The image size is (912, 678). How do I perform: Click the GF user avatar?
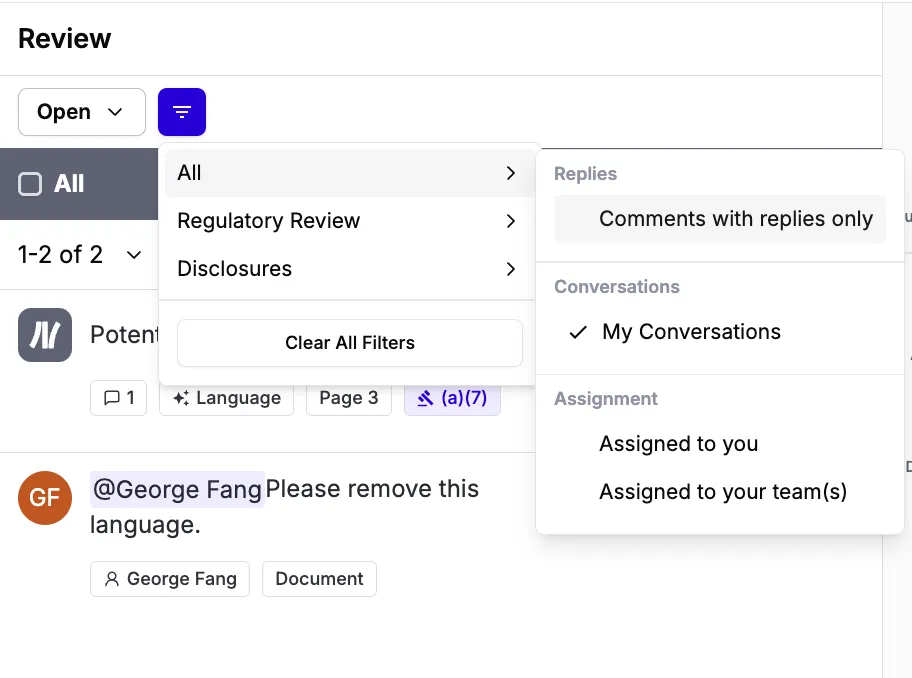[45, 498]
